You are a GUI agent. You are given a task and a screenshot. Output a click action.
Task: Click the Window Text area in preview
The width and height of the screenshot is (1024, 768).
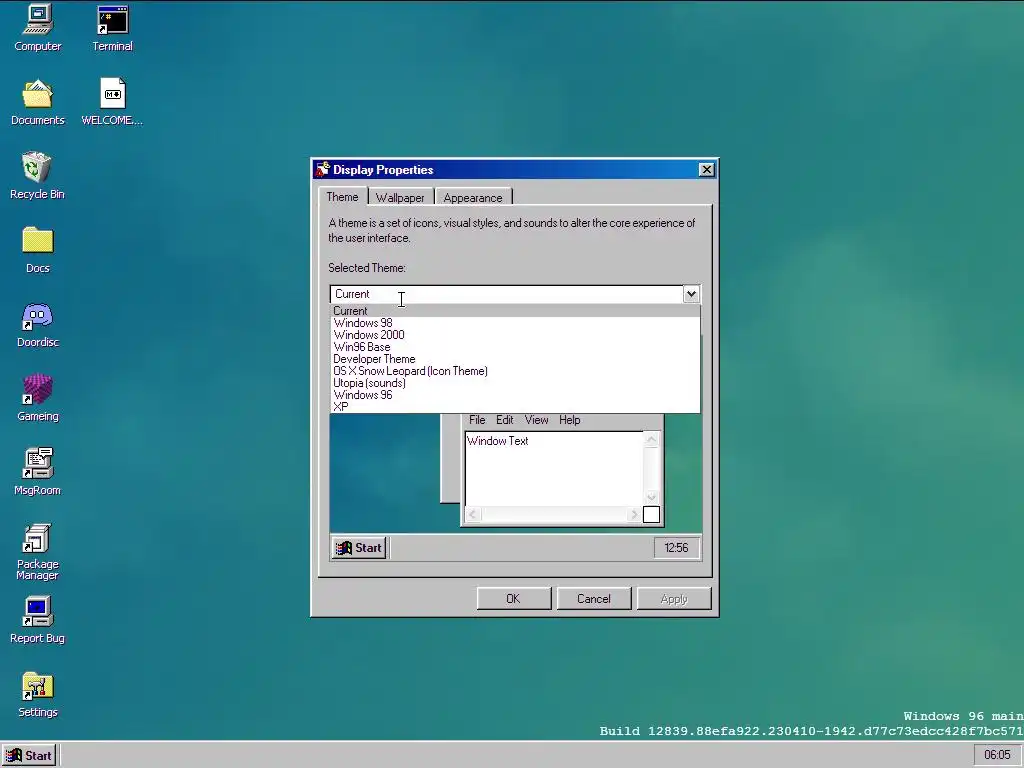[x=554, y=469]
